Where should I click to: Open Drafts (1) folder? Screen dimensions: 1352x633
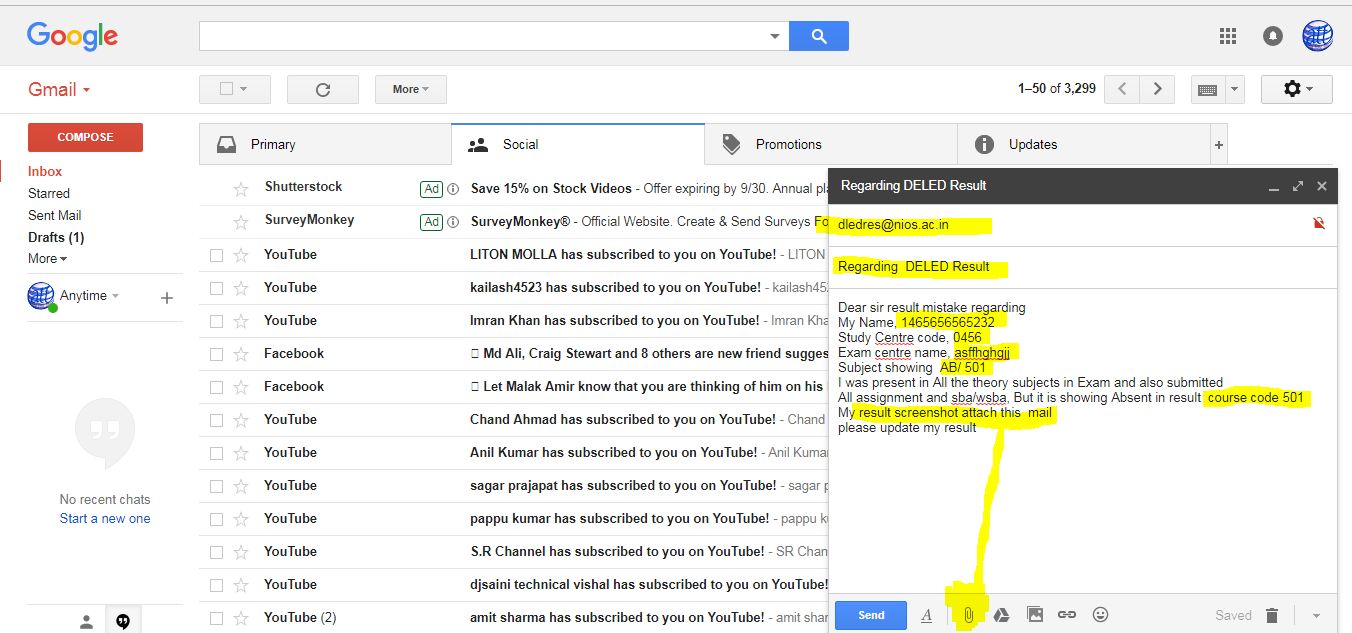point(56,237)
